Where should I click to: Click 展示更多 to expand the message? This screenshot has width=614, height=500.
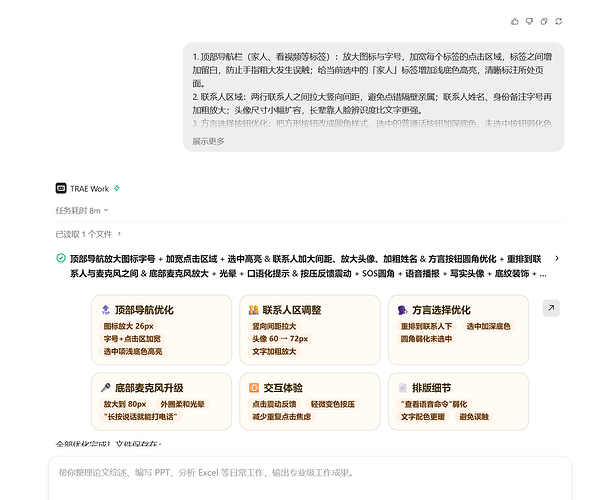208,141
